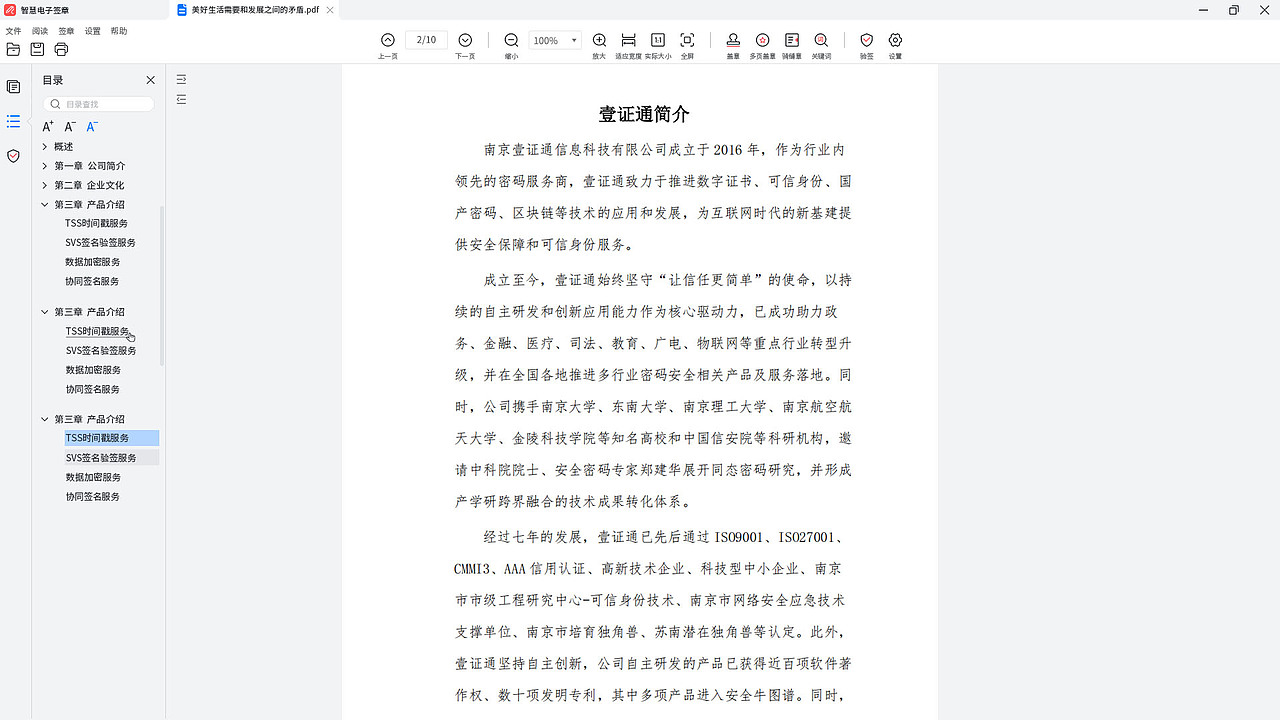This screenshot has height=720, width=1280.
Task: Toggle the page thumbnails panel in the sidebar
Action: (13, 87)
